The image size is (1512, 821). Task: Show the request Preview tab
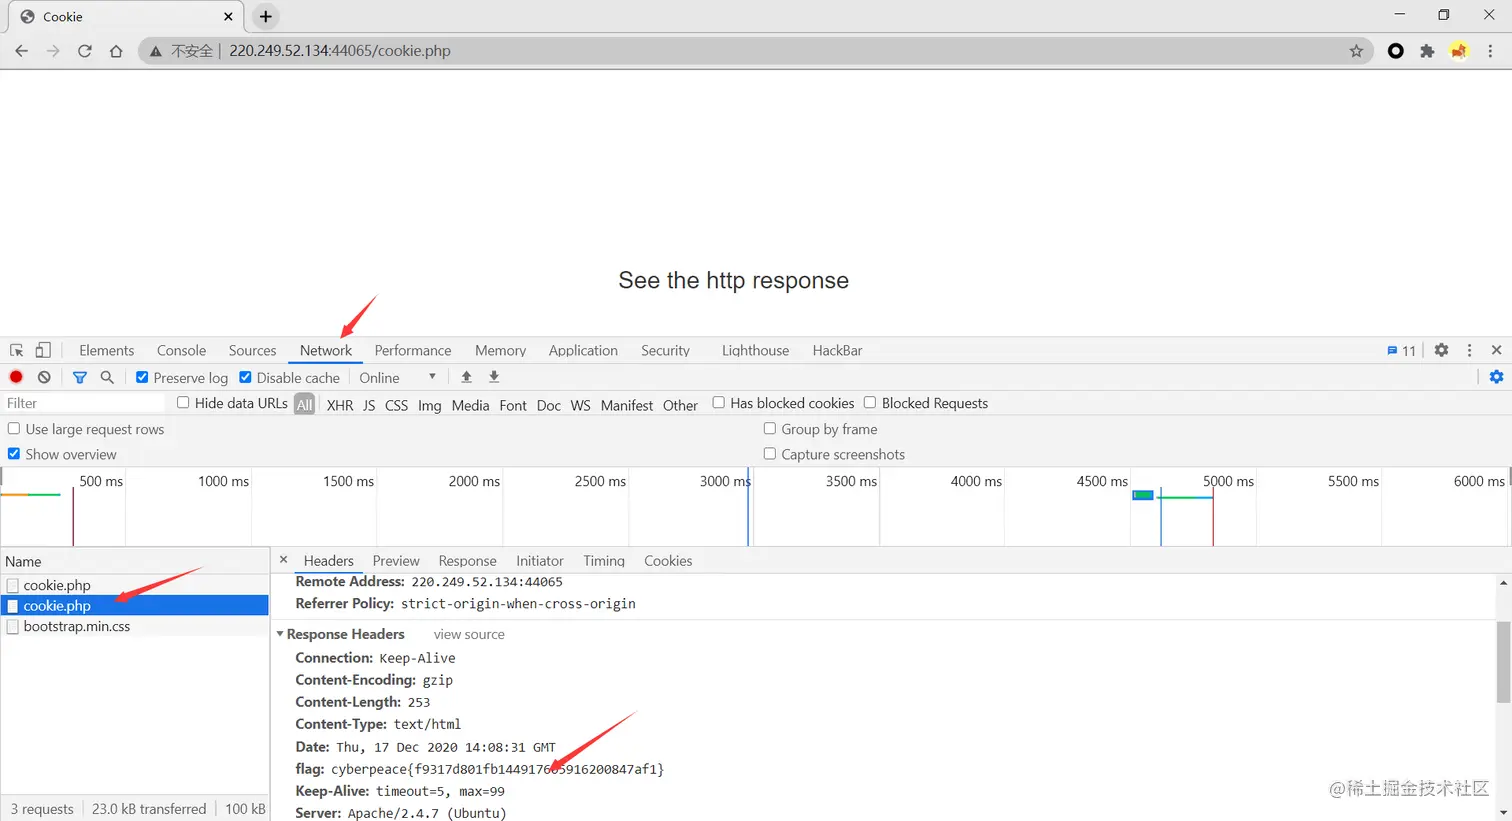(396, 561)
